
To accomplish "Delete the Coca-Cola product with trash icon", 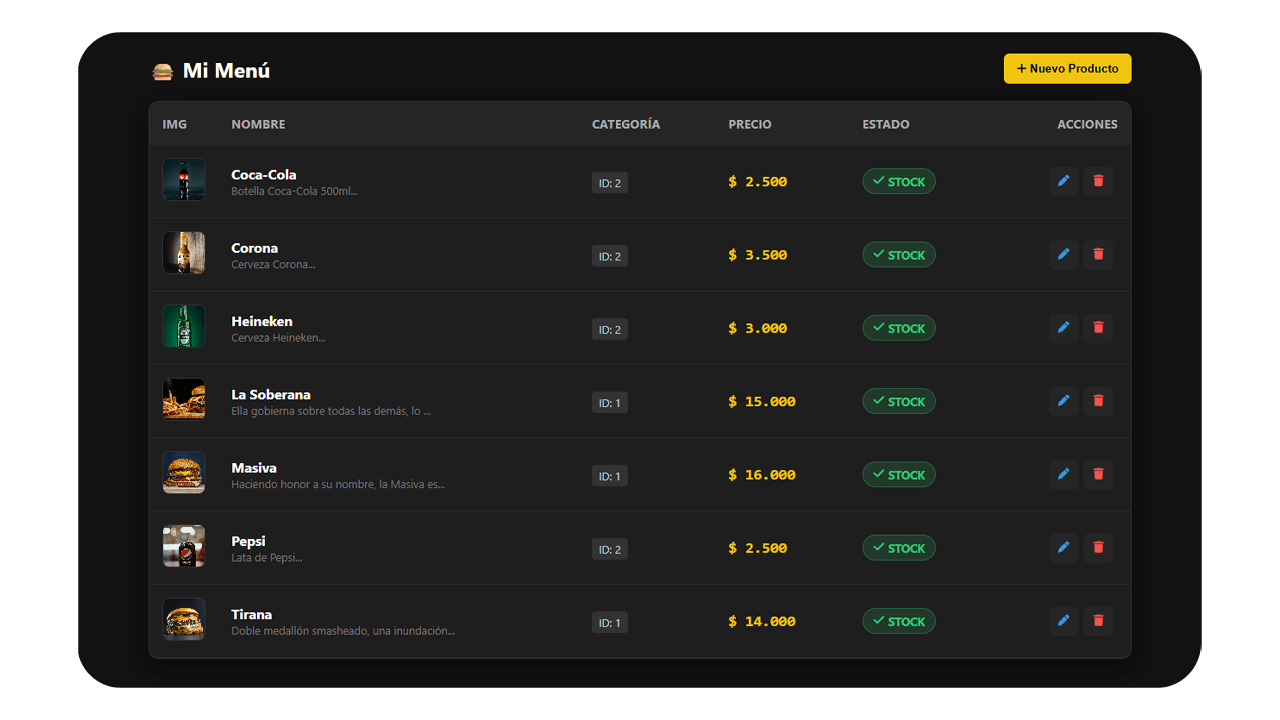I will pyautogui.click(x=1098, y=181).
